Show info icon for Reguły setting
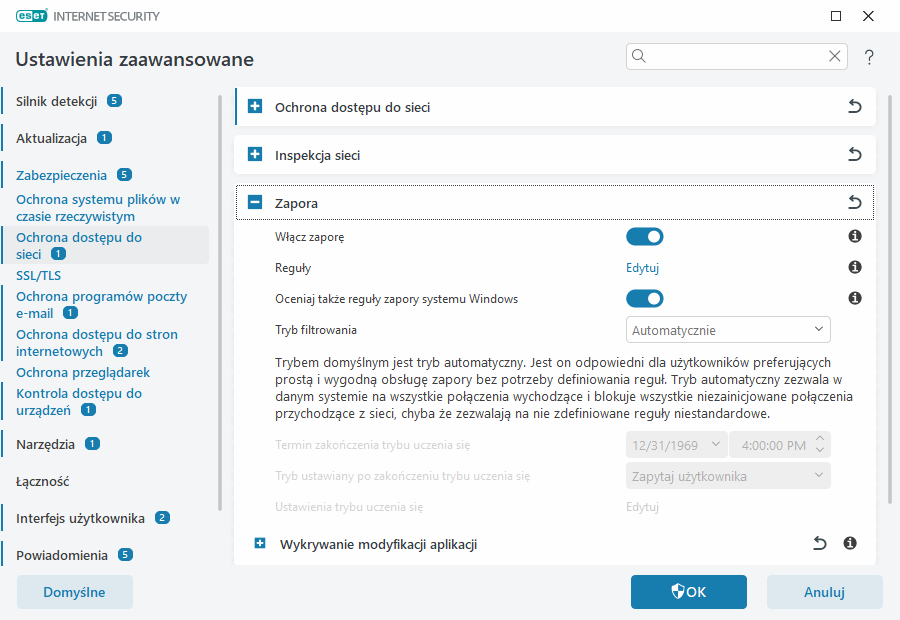This screenshot has width=900, height=620. (x=855, y=268)
